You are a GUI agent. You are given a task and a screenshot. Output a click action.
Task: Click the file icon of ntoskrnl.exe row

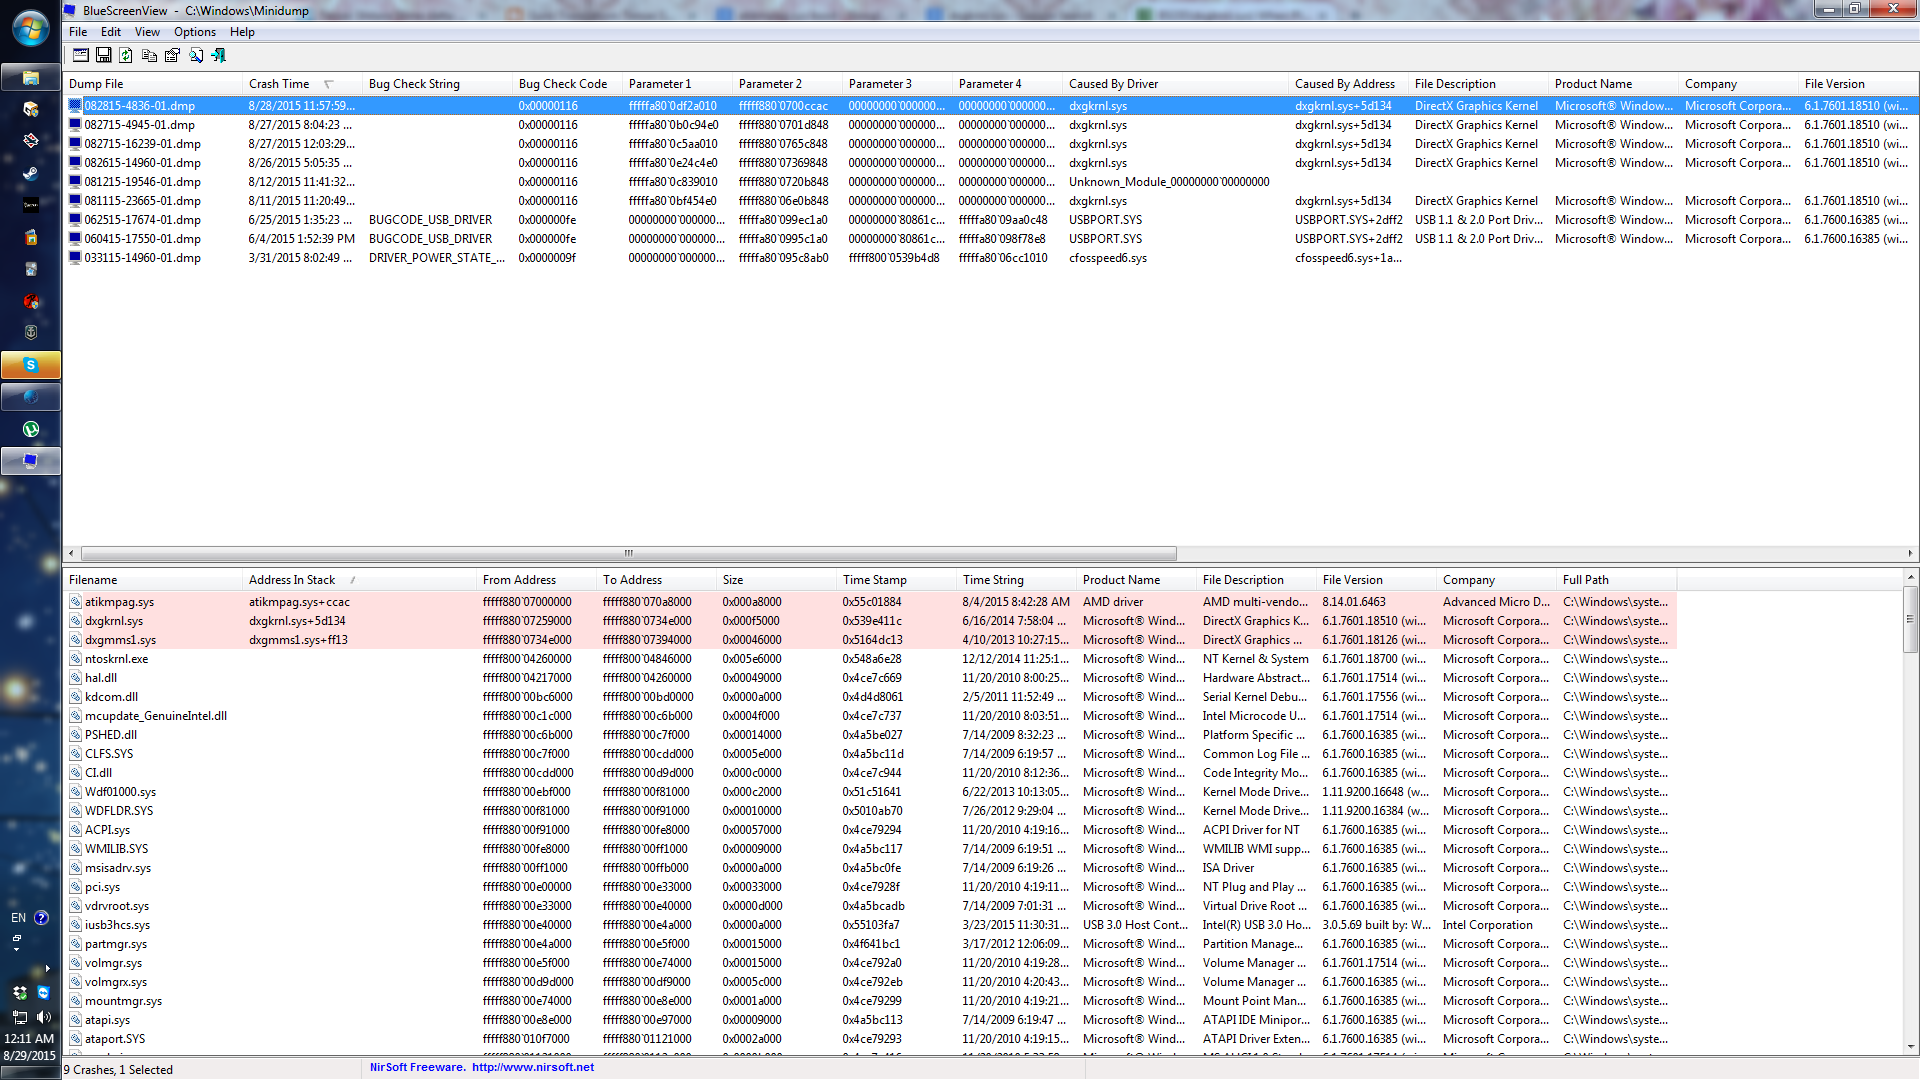coord(75,659)
